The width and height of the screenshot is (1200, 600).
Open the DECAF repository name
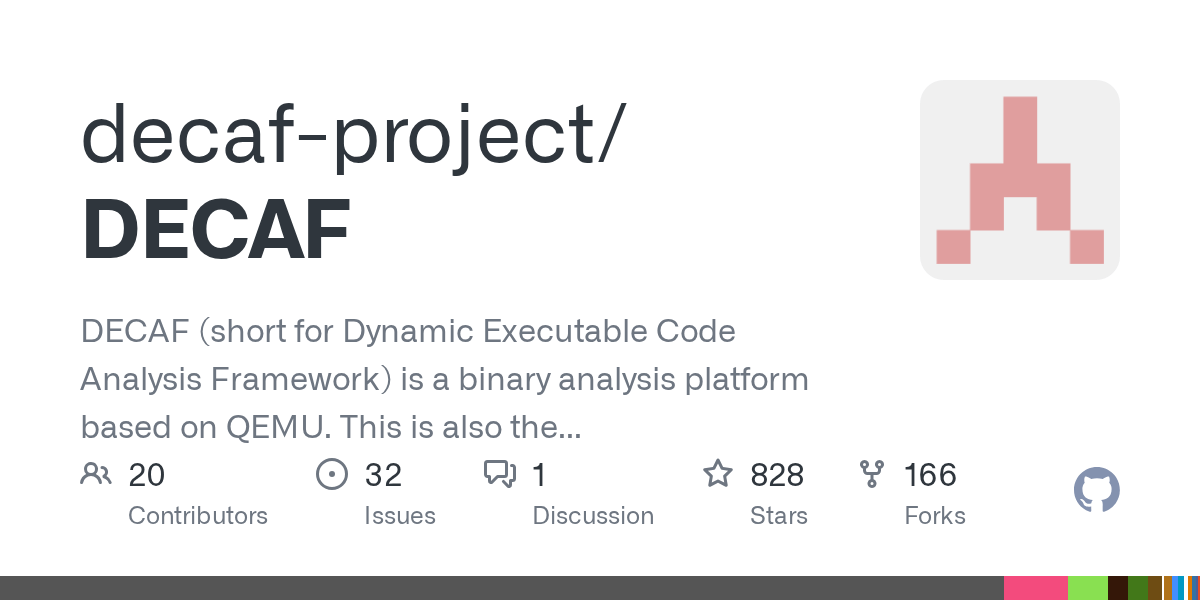216,232
